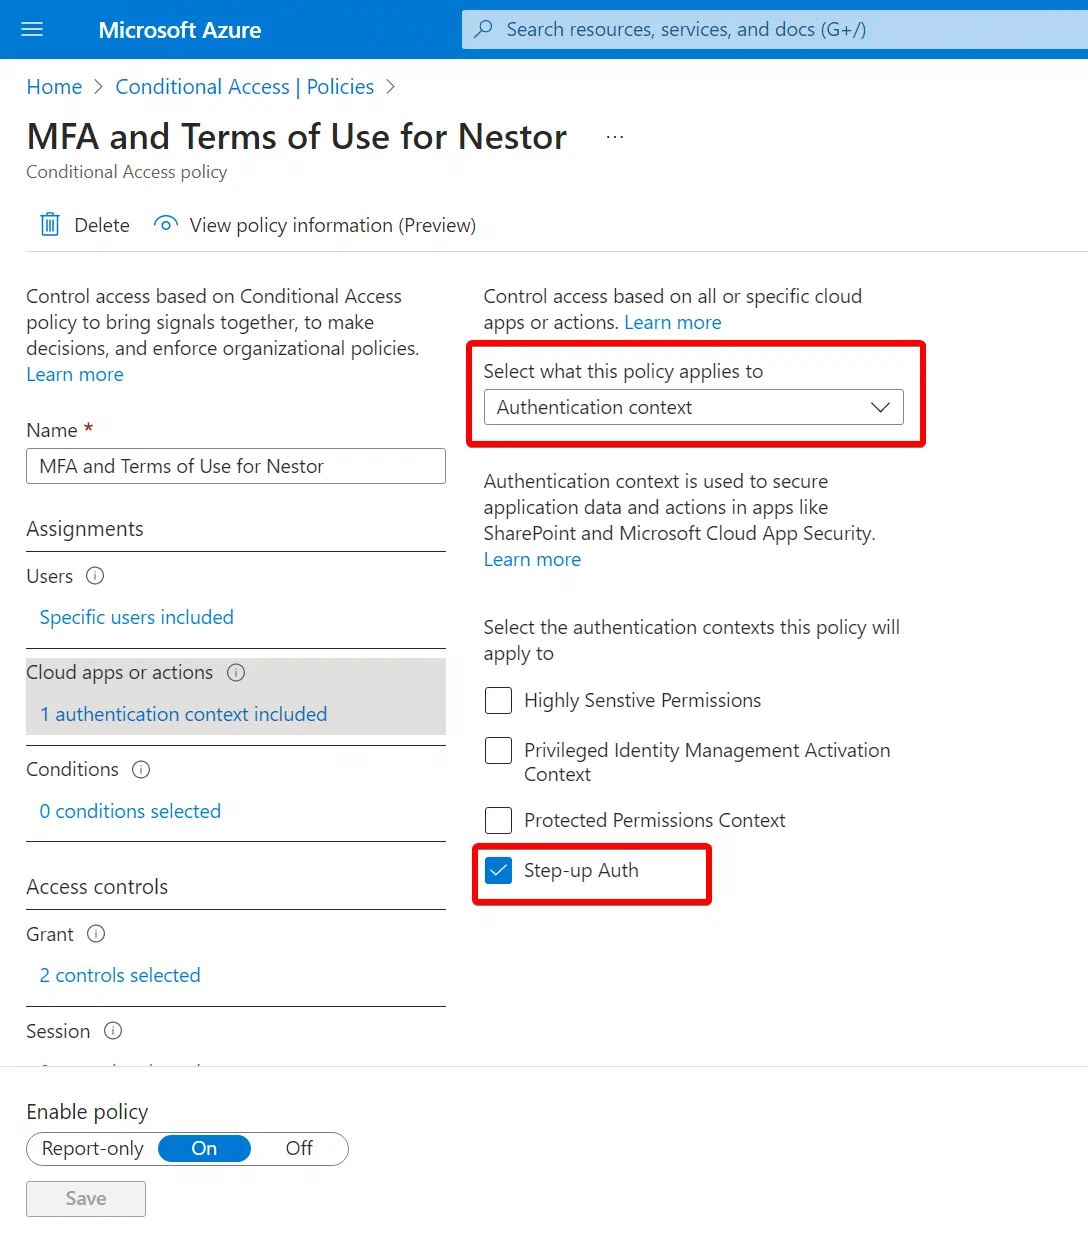1088x1240 pixels.
Task: Check the Protected Permissions Context checkbox
Action: pos(498,820)
